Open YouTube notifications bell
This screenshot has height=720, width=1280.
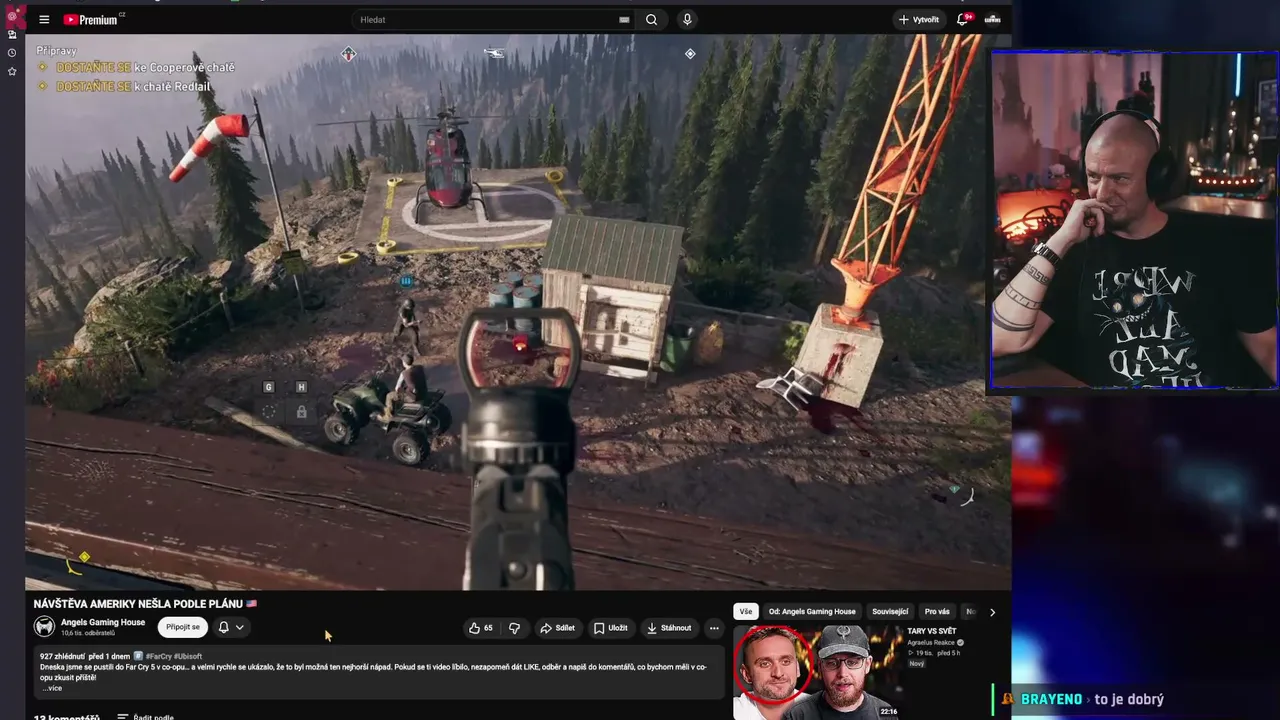(964, 19)
